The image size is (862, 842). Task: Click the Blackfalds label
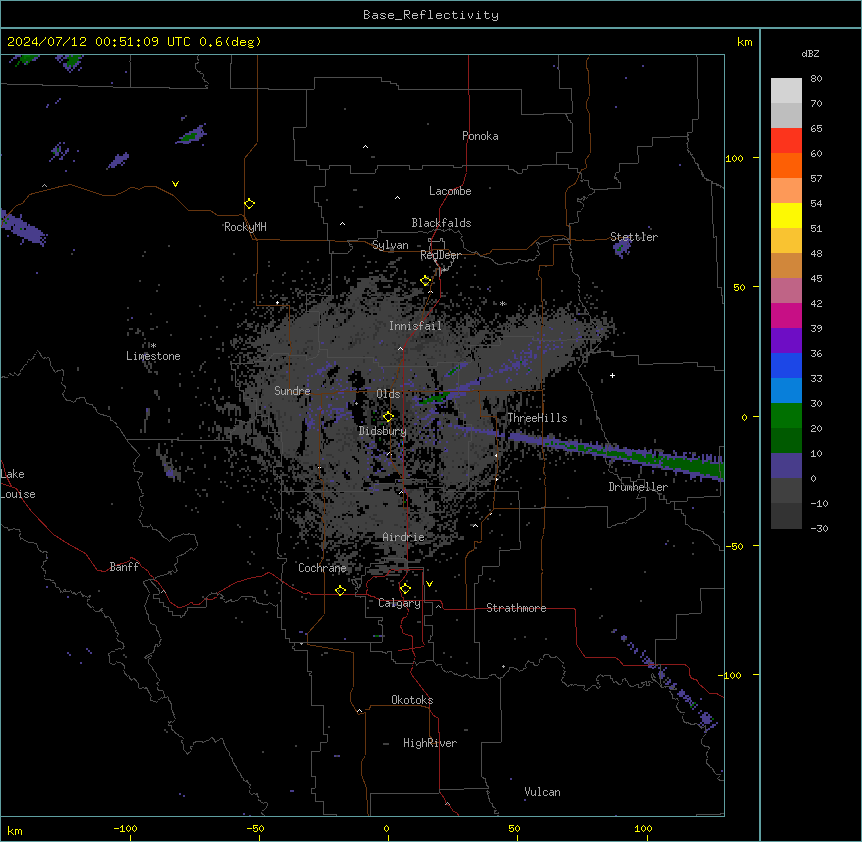point(441,223)
